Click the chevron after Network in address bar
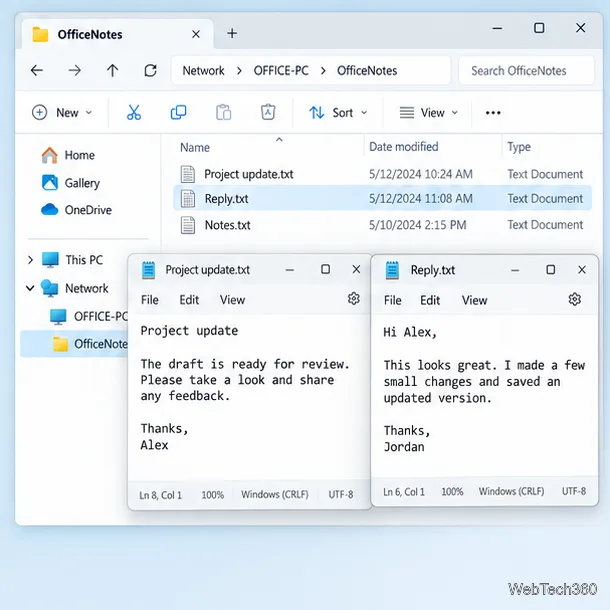This screenshot has height=610, width=610. coord(239,71)
